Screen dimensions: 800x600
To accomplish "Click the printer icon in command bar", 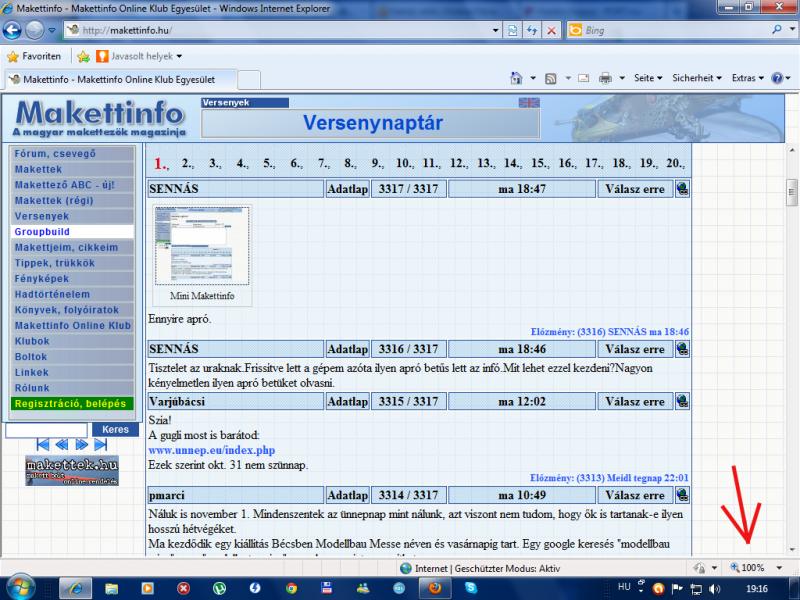I will point(605,78).
